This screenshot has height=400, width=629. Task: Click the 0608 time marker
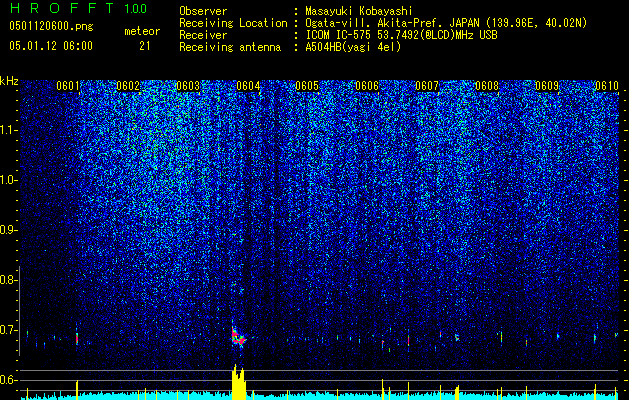pyautogui.click(x=487, y=86)
